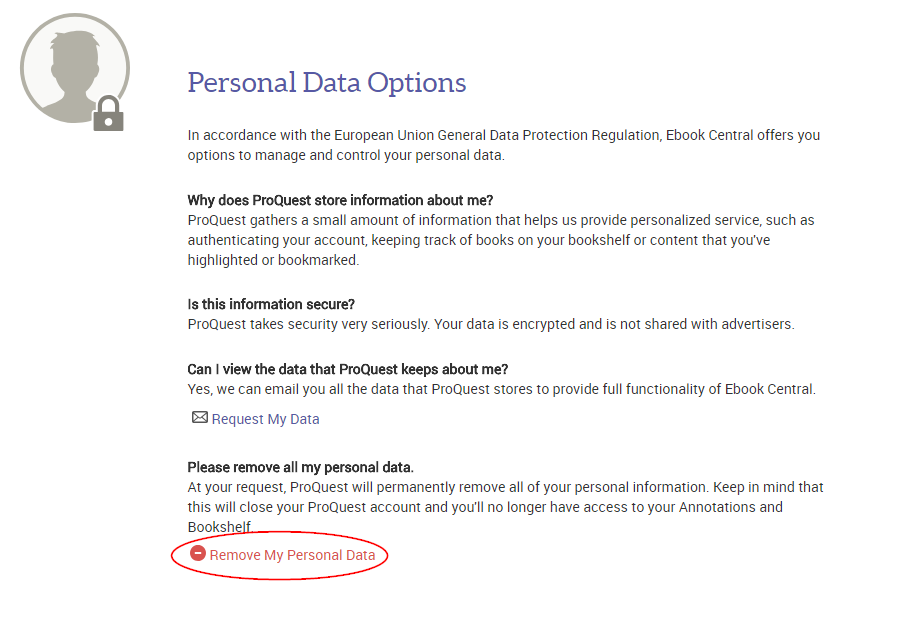Open the Request My Data link
This screenshot has height=626, width=905.
(x=265, y=419)
